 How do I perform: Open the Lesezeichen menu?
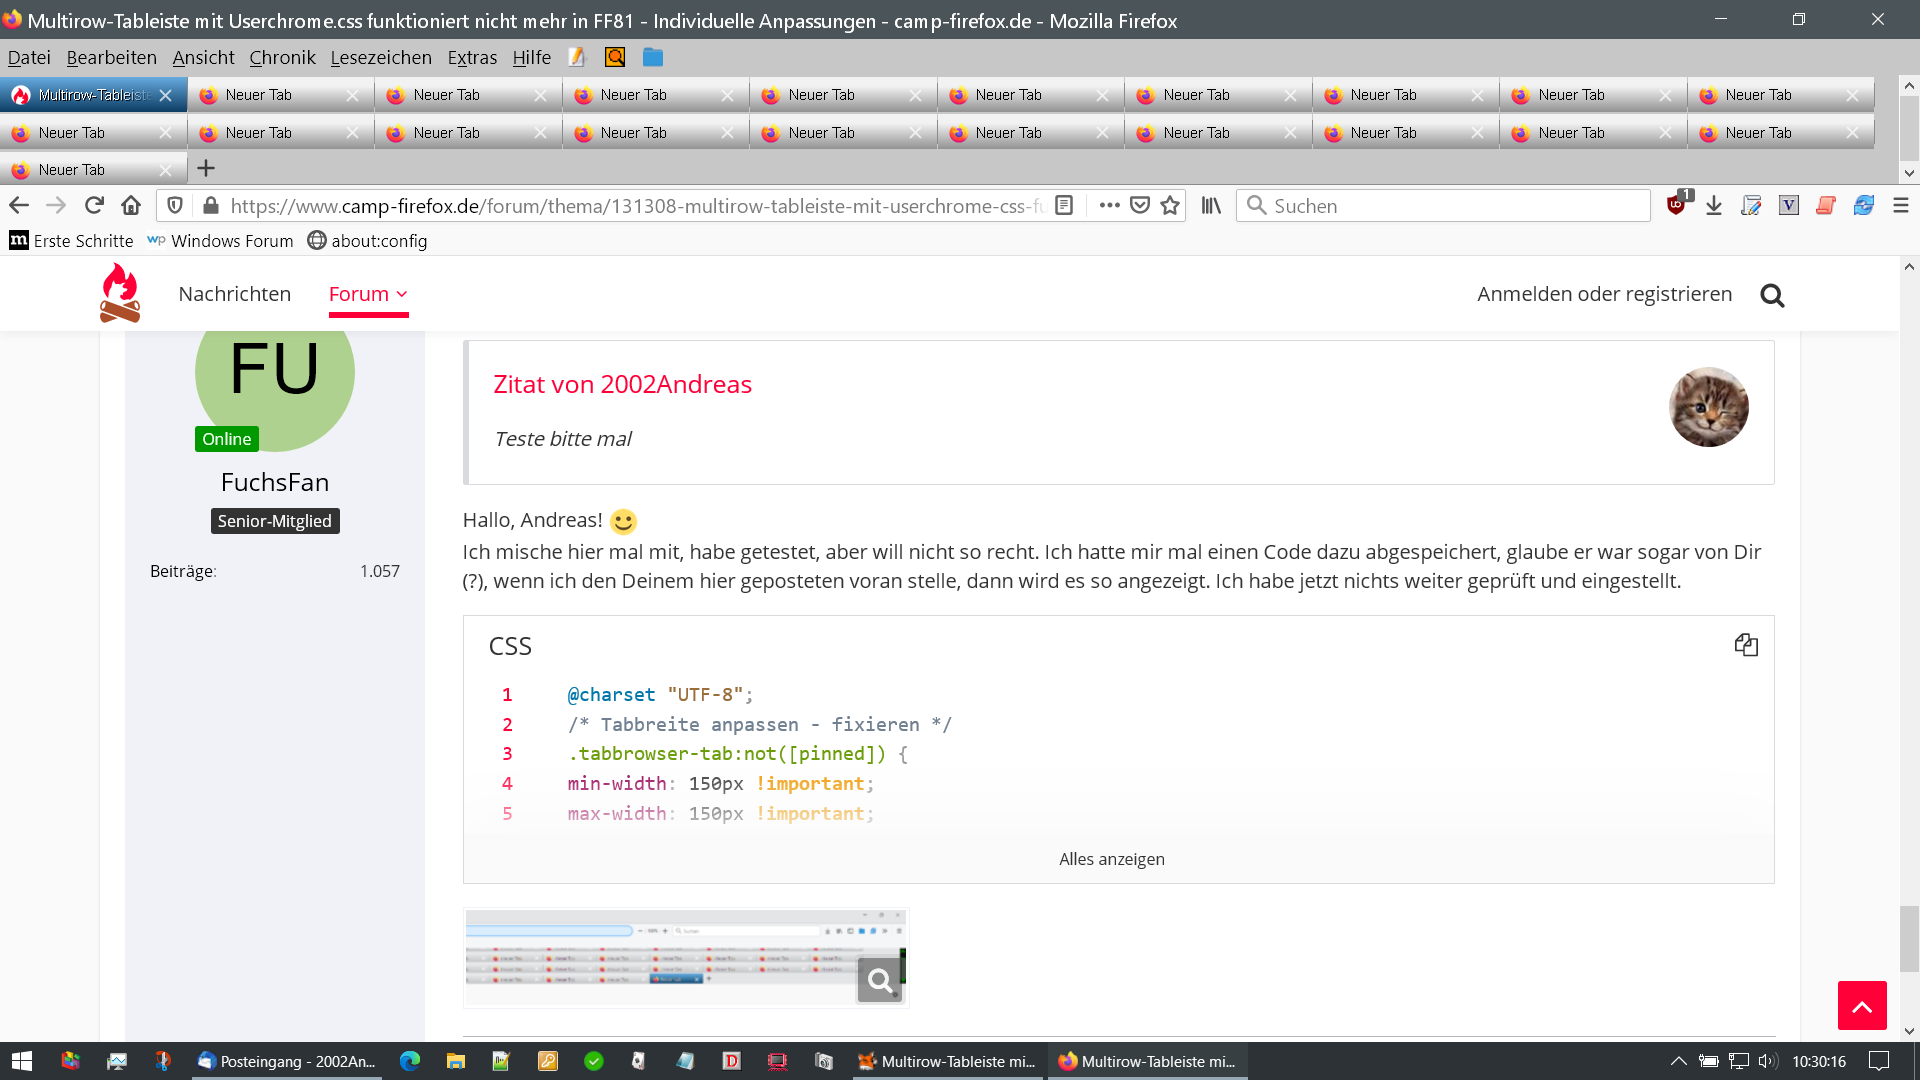(381, 57)
